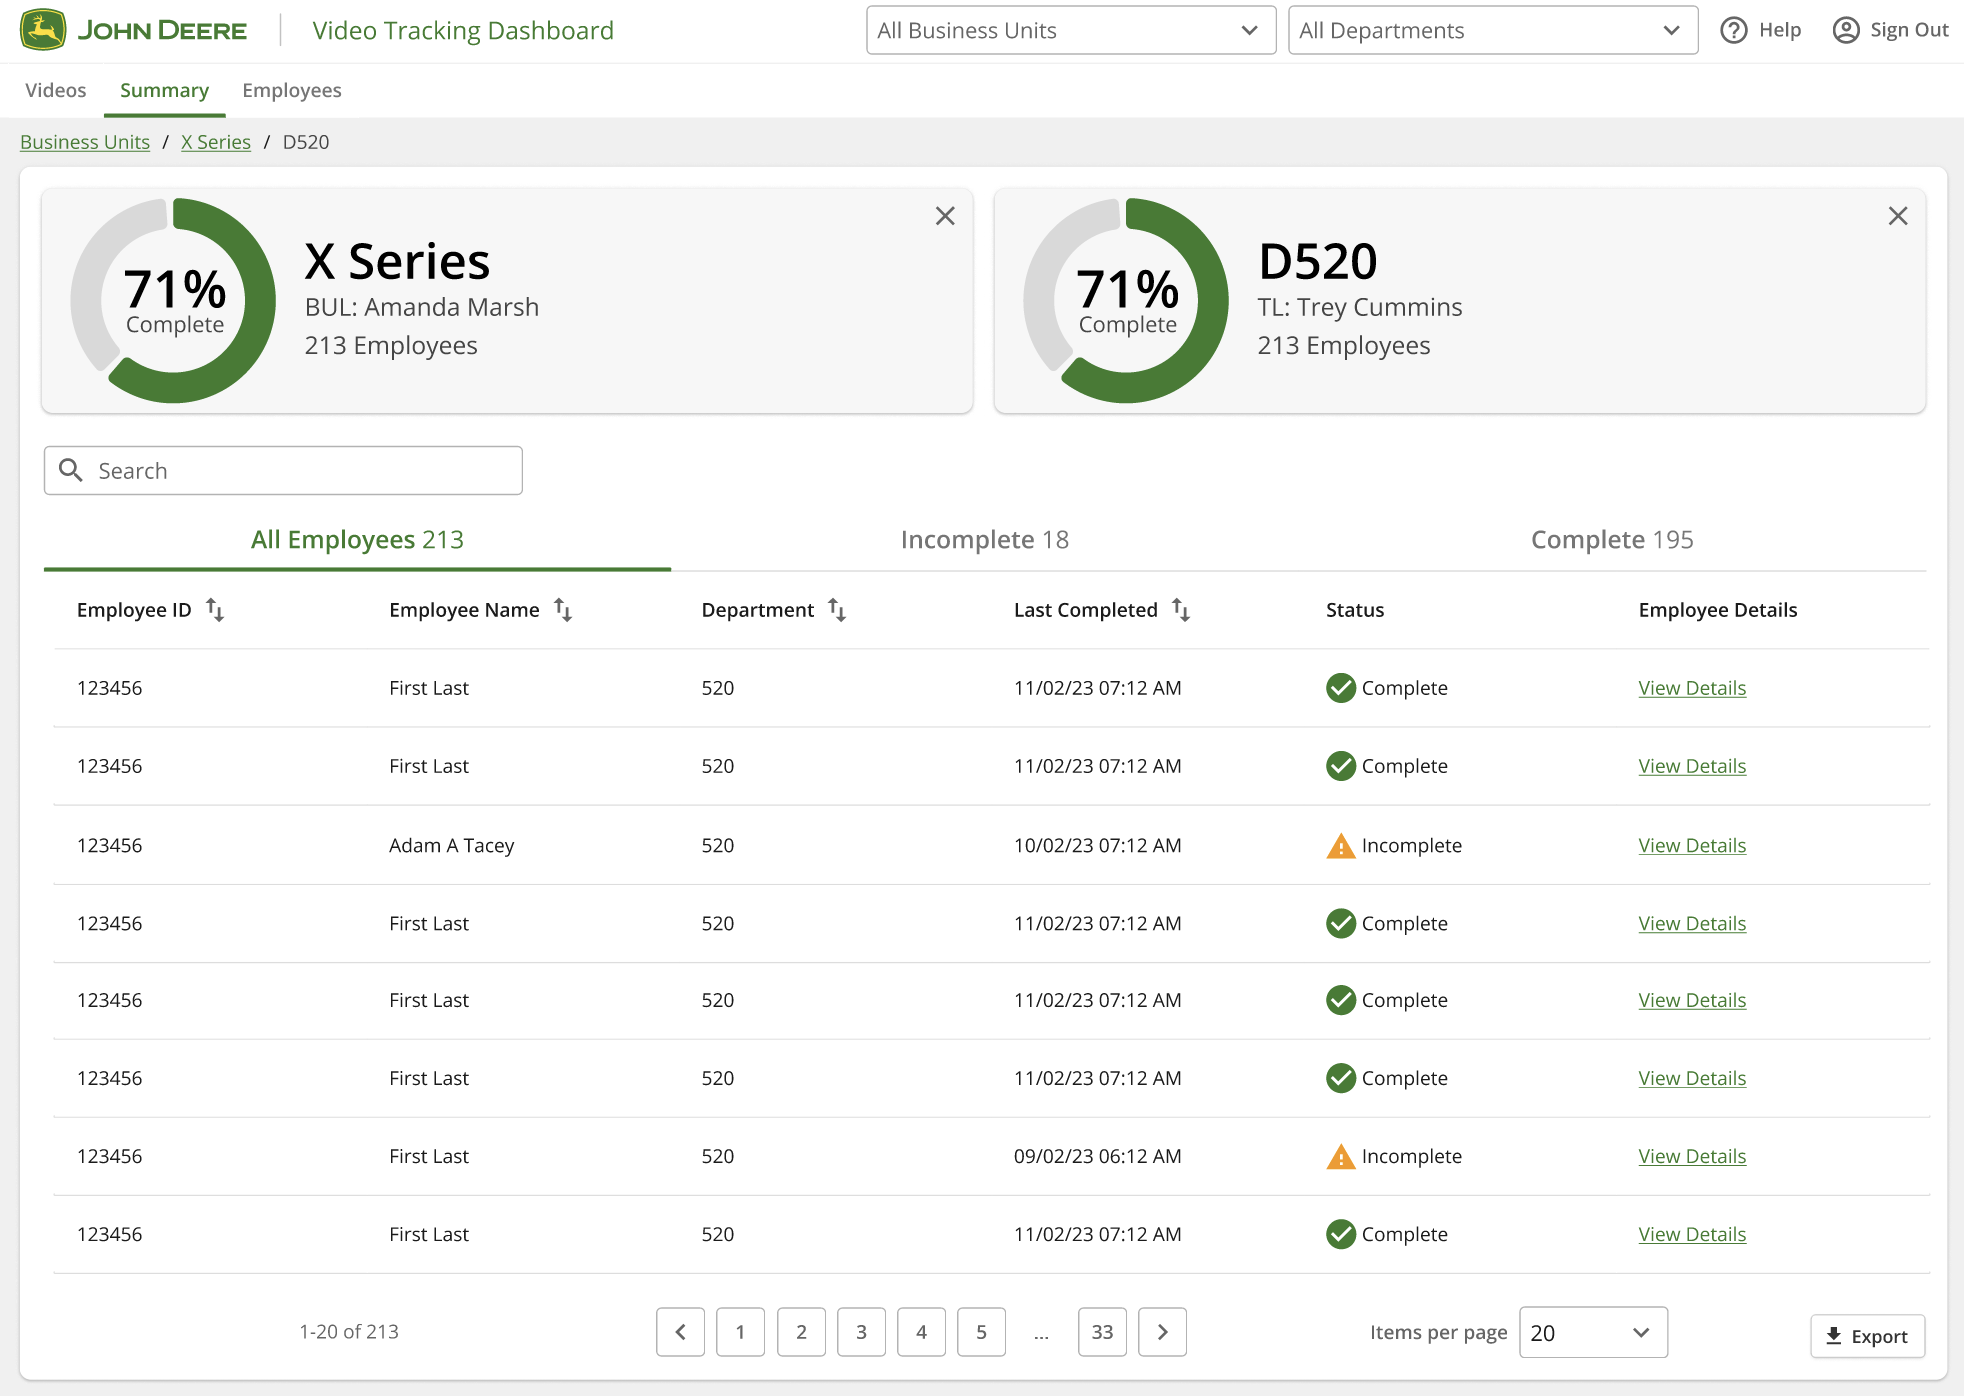The image size is (1964, 1396).
Task: Go to next page arrow
Action: pyautogui.click(x=1163, y=1332)
